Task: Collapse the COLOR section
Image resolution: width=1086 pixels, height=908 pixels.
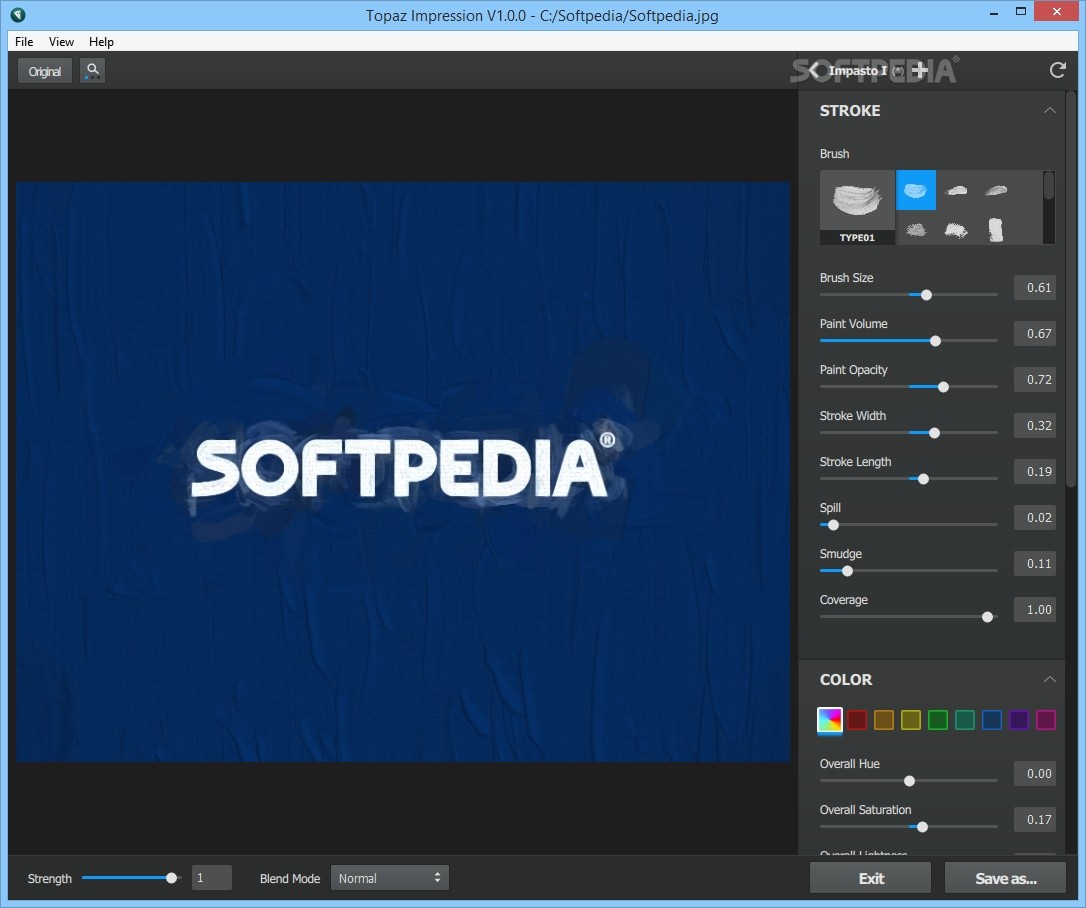Action: [1049, 679]
